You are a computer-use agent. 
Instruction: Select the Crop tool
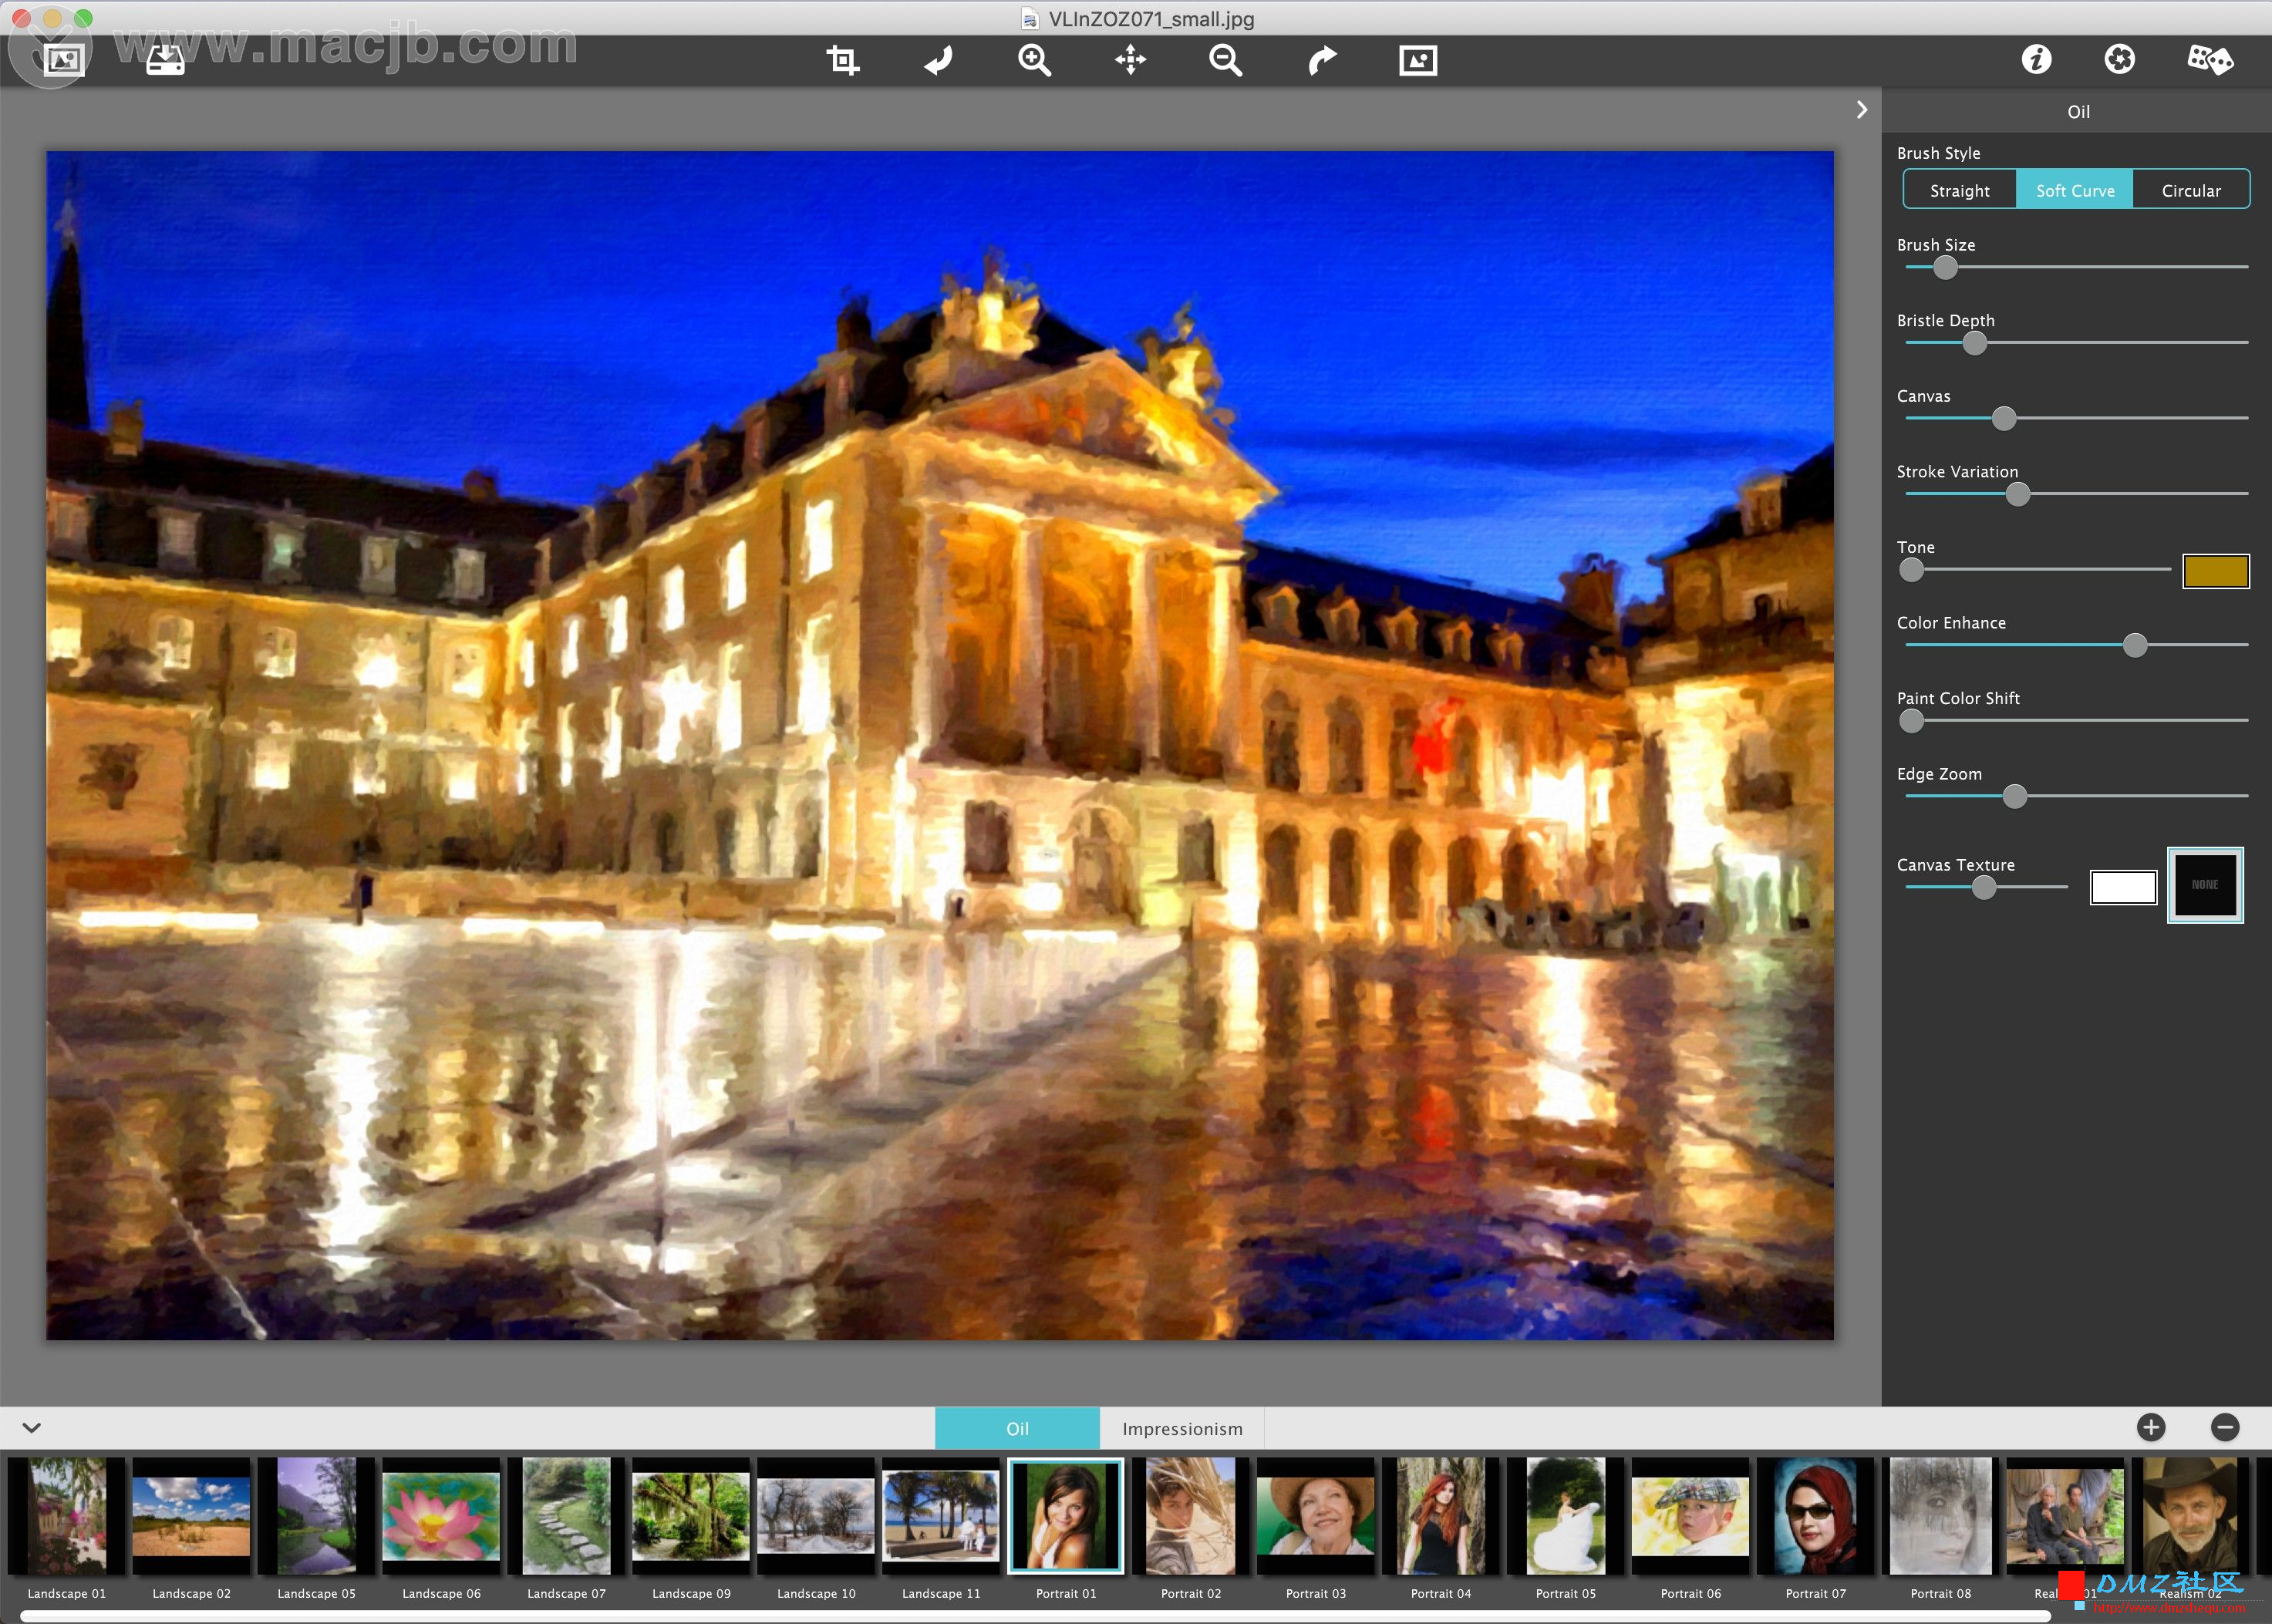[843, 60]
